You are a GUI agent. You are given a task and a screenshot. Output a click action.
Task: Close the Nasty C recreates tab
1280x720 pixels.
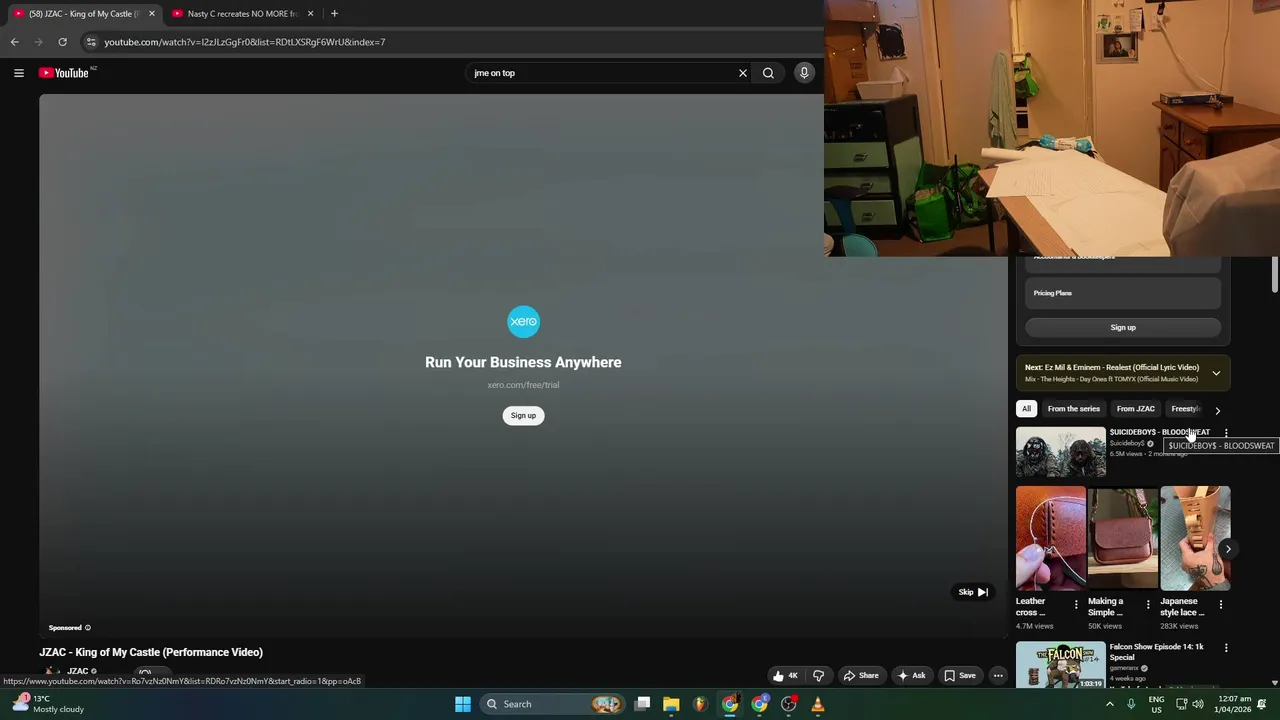(x=310, y=14)
